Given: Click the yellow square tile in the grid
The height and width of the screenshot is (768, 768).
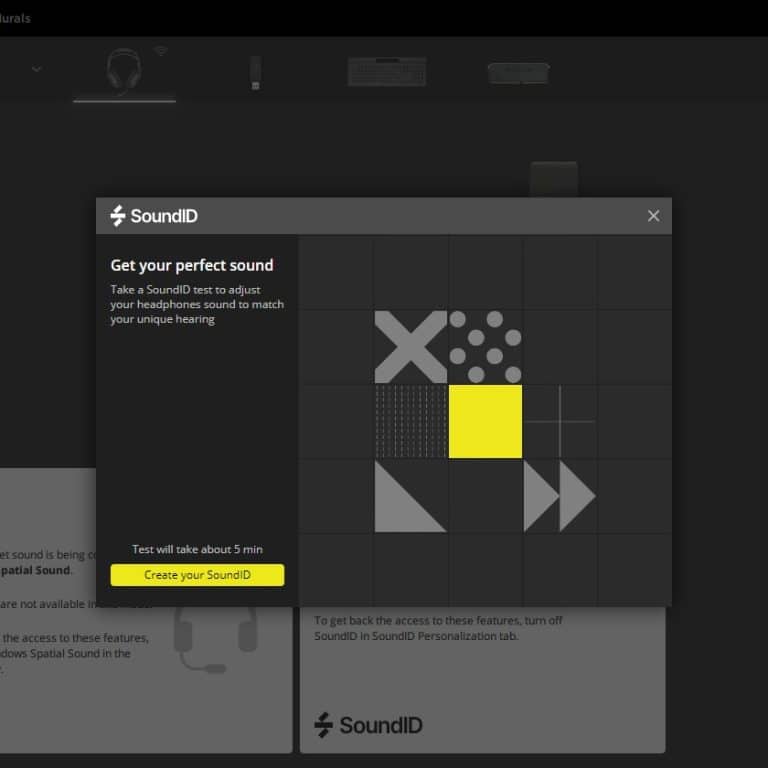Looking at the screenshot, I should pyautogui.click(x=485, y=421).
